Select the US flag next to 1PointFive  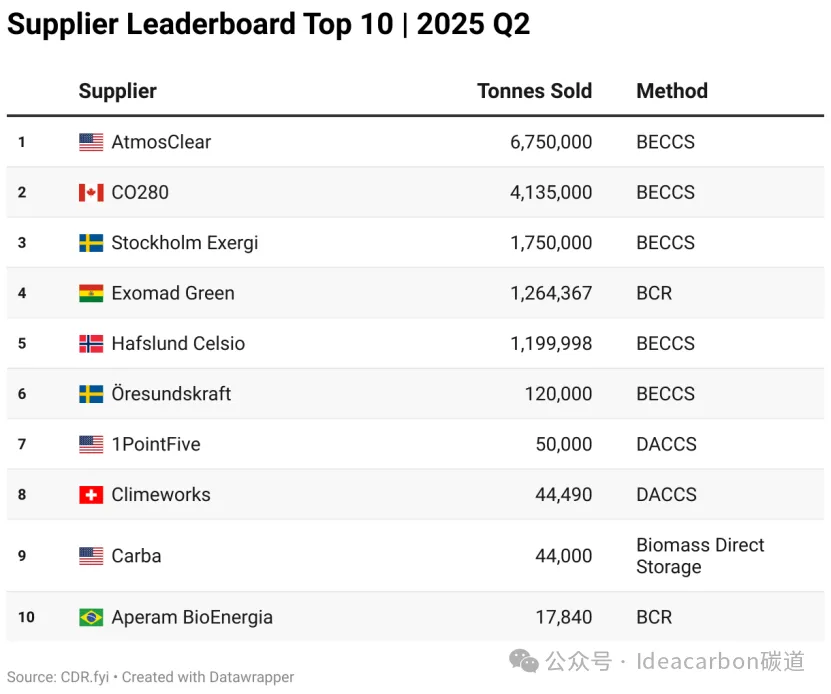click(91, 444)
